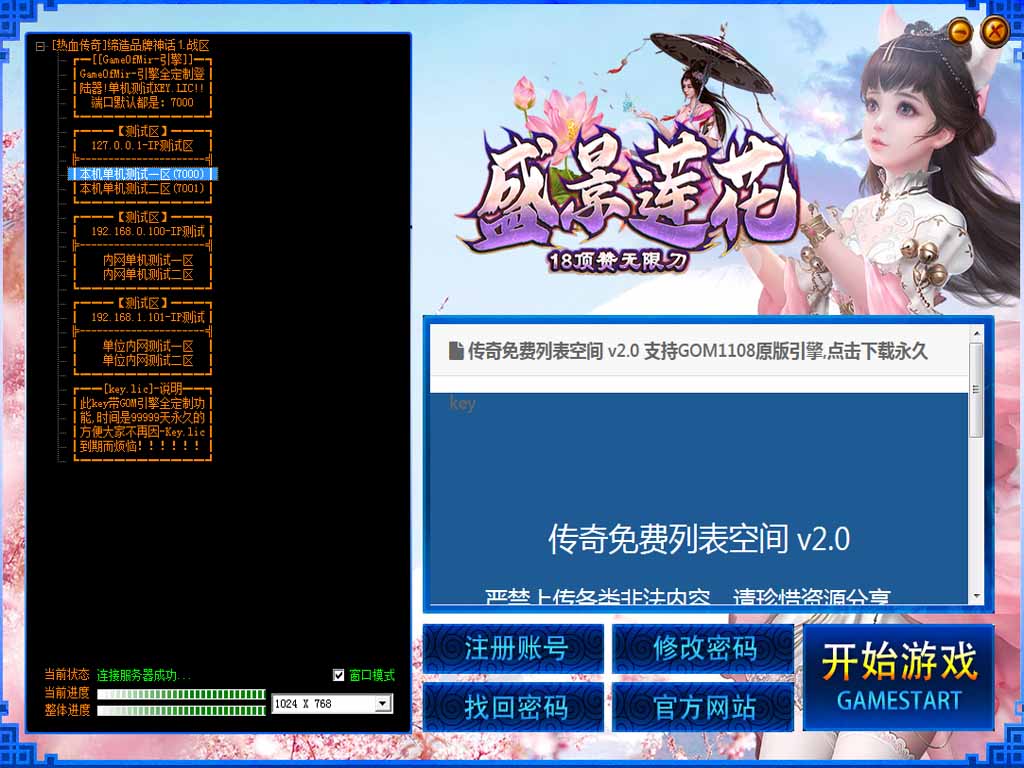
Task: Pick 单位内网测试二区 server
Action: pyautogui.click(x=148, y=360)
